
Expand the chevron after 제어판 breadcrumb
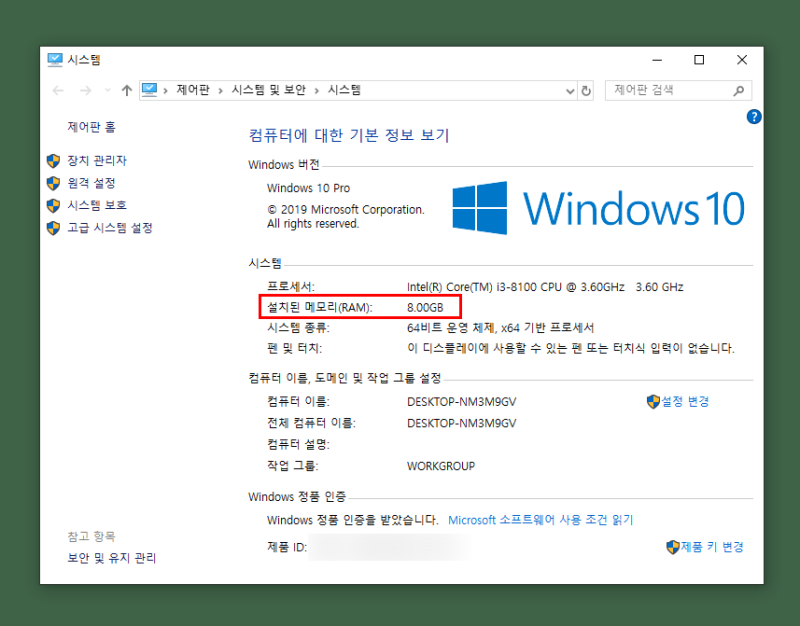pyautogui.click(x=220, y=91)
